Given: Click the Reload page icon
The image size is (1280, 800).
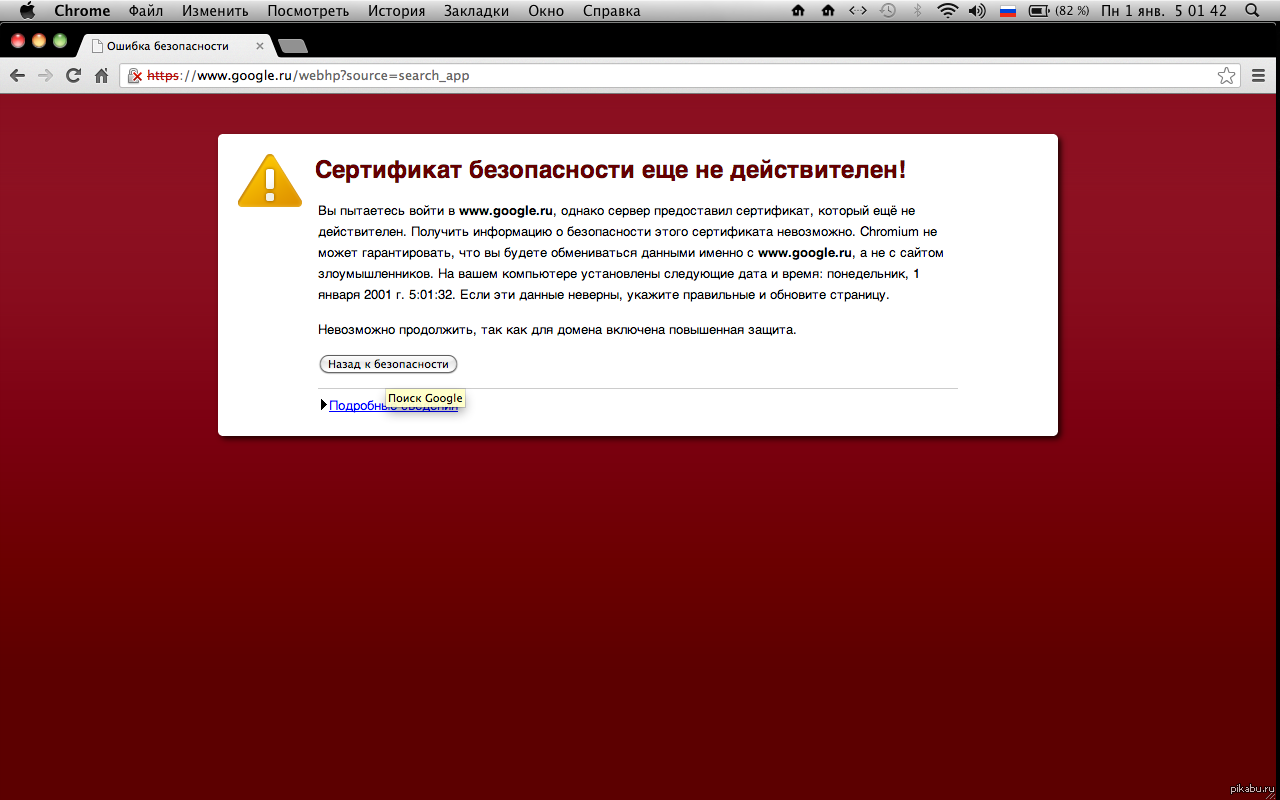Looking at the screenshot, I should (x=73, y=75).
